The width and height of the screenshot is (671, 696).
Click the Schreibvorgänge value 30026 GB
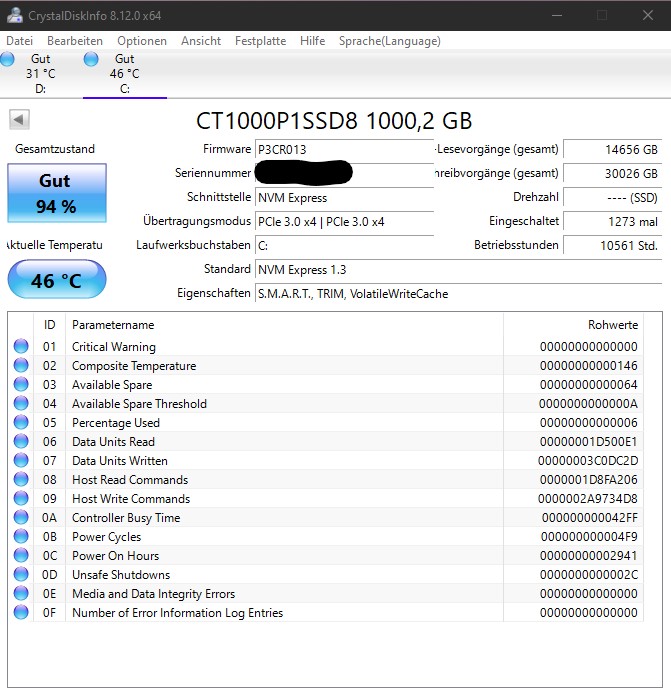612,174
